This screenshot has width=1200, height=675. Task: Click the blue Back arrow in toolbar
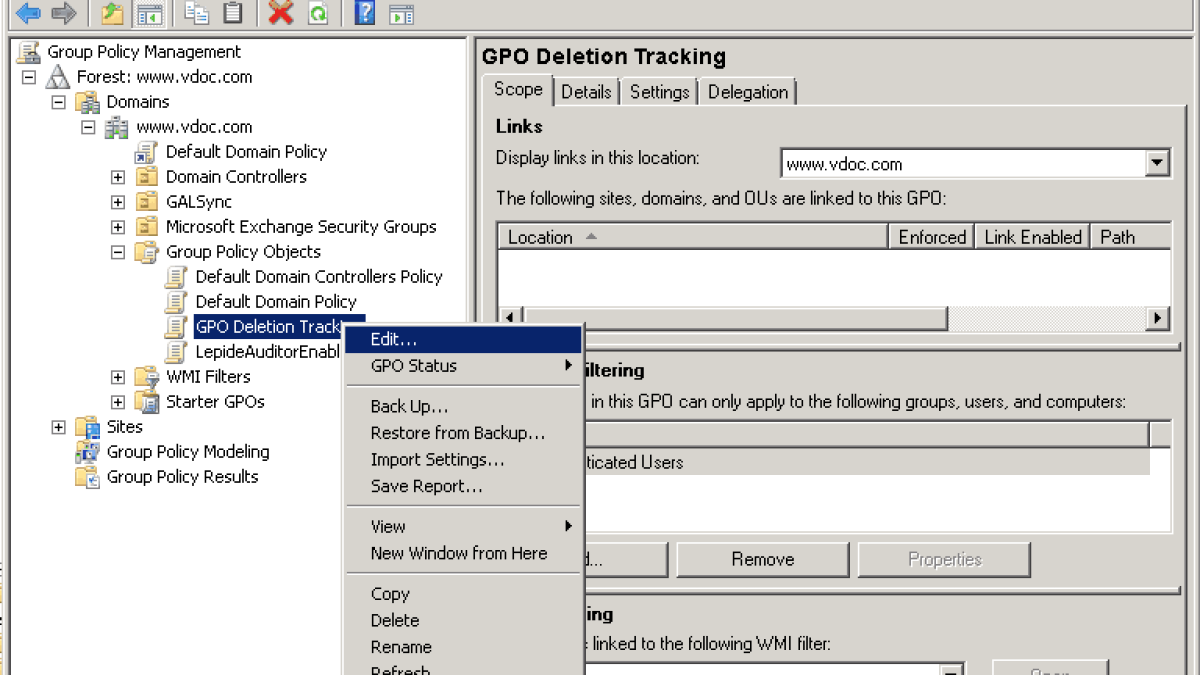tap(28, 13)
